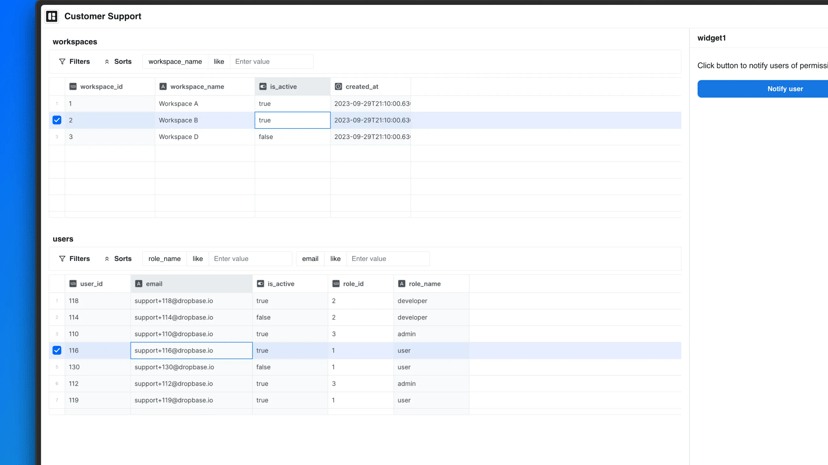This screenshot has width=828, height=465.
Task: Click the sort arrows icon in users toolbar
Action: (107, 259)
